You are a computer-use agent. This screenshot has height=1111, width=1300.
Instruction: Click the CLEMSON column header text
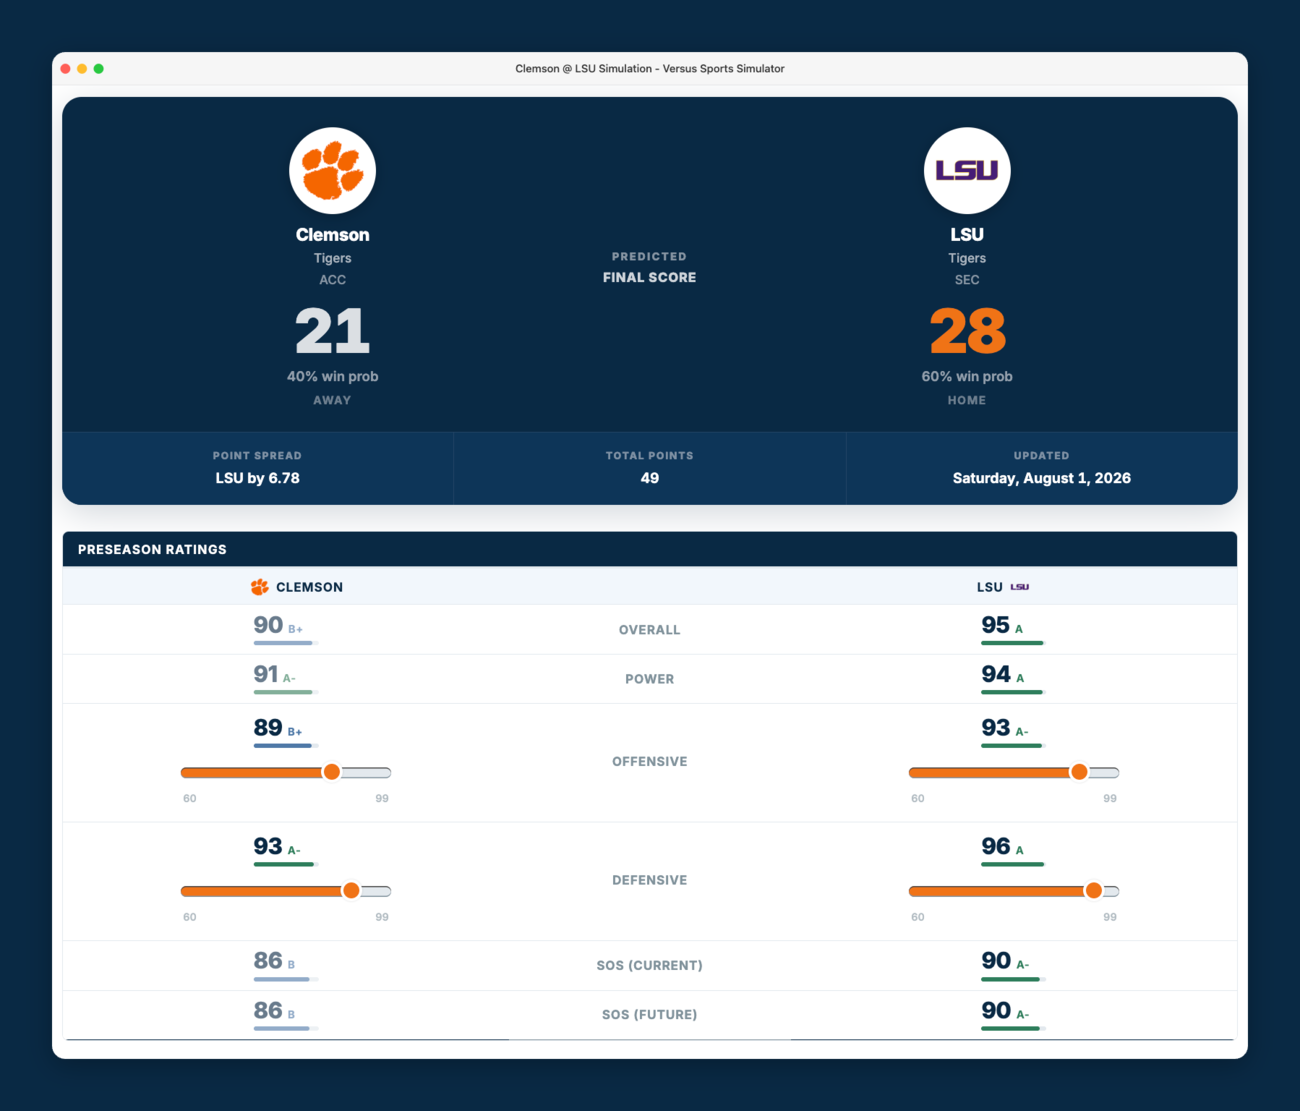click(x=310, y=588)
